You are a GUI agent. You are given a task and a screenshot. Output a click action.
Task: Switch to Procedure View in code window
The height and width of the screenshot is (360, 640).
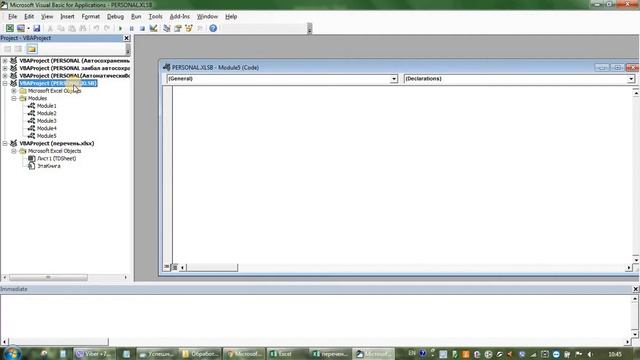tap(167, 267)
